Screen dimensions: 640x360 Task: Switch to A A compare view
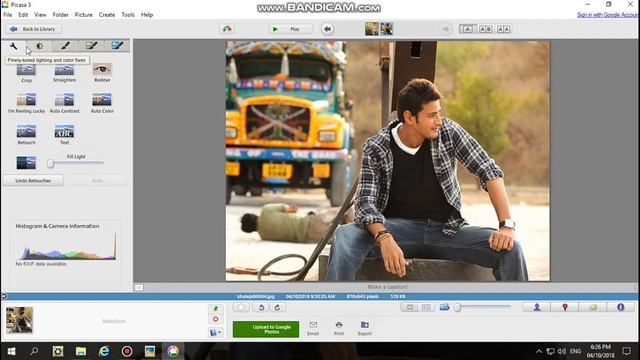[x=503, y=29]
